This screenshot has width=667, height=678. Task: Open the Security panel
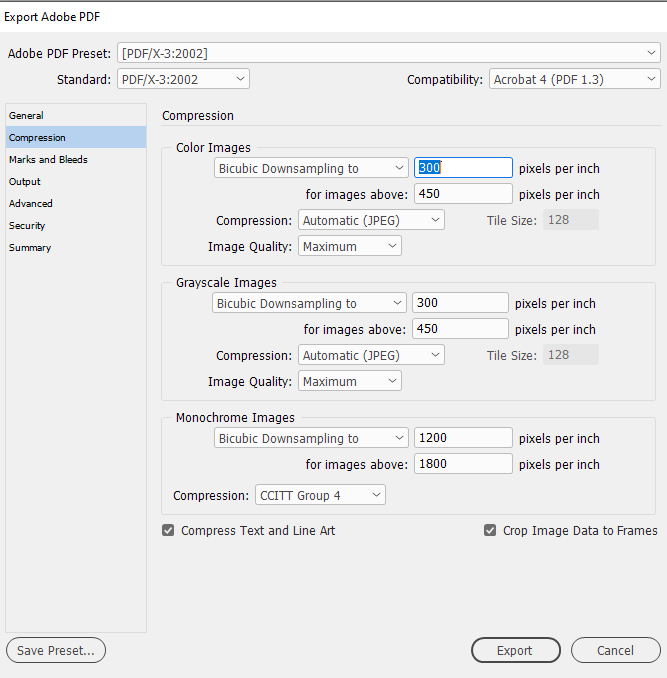click(76, 226)
